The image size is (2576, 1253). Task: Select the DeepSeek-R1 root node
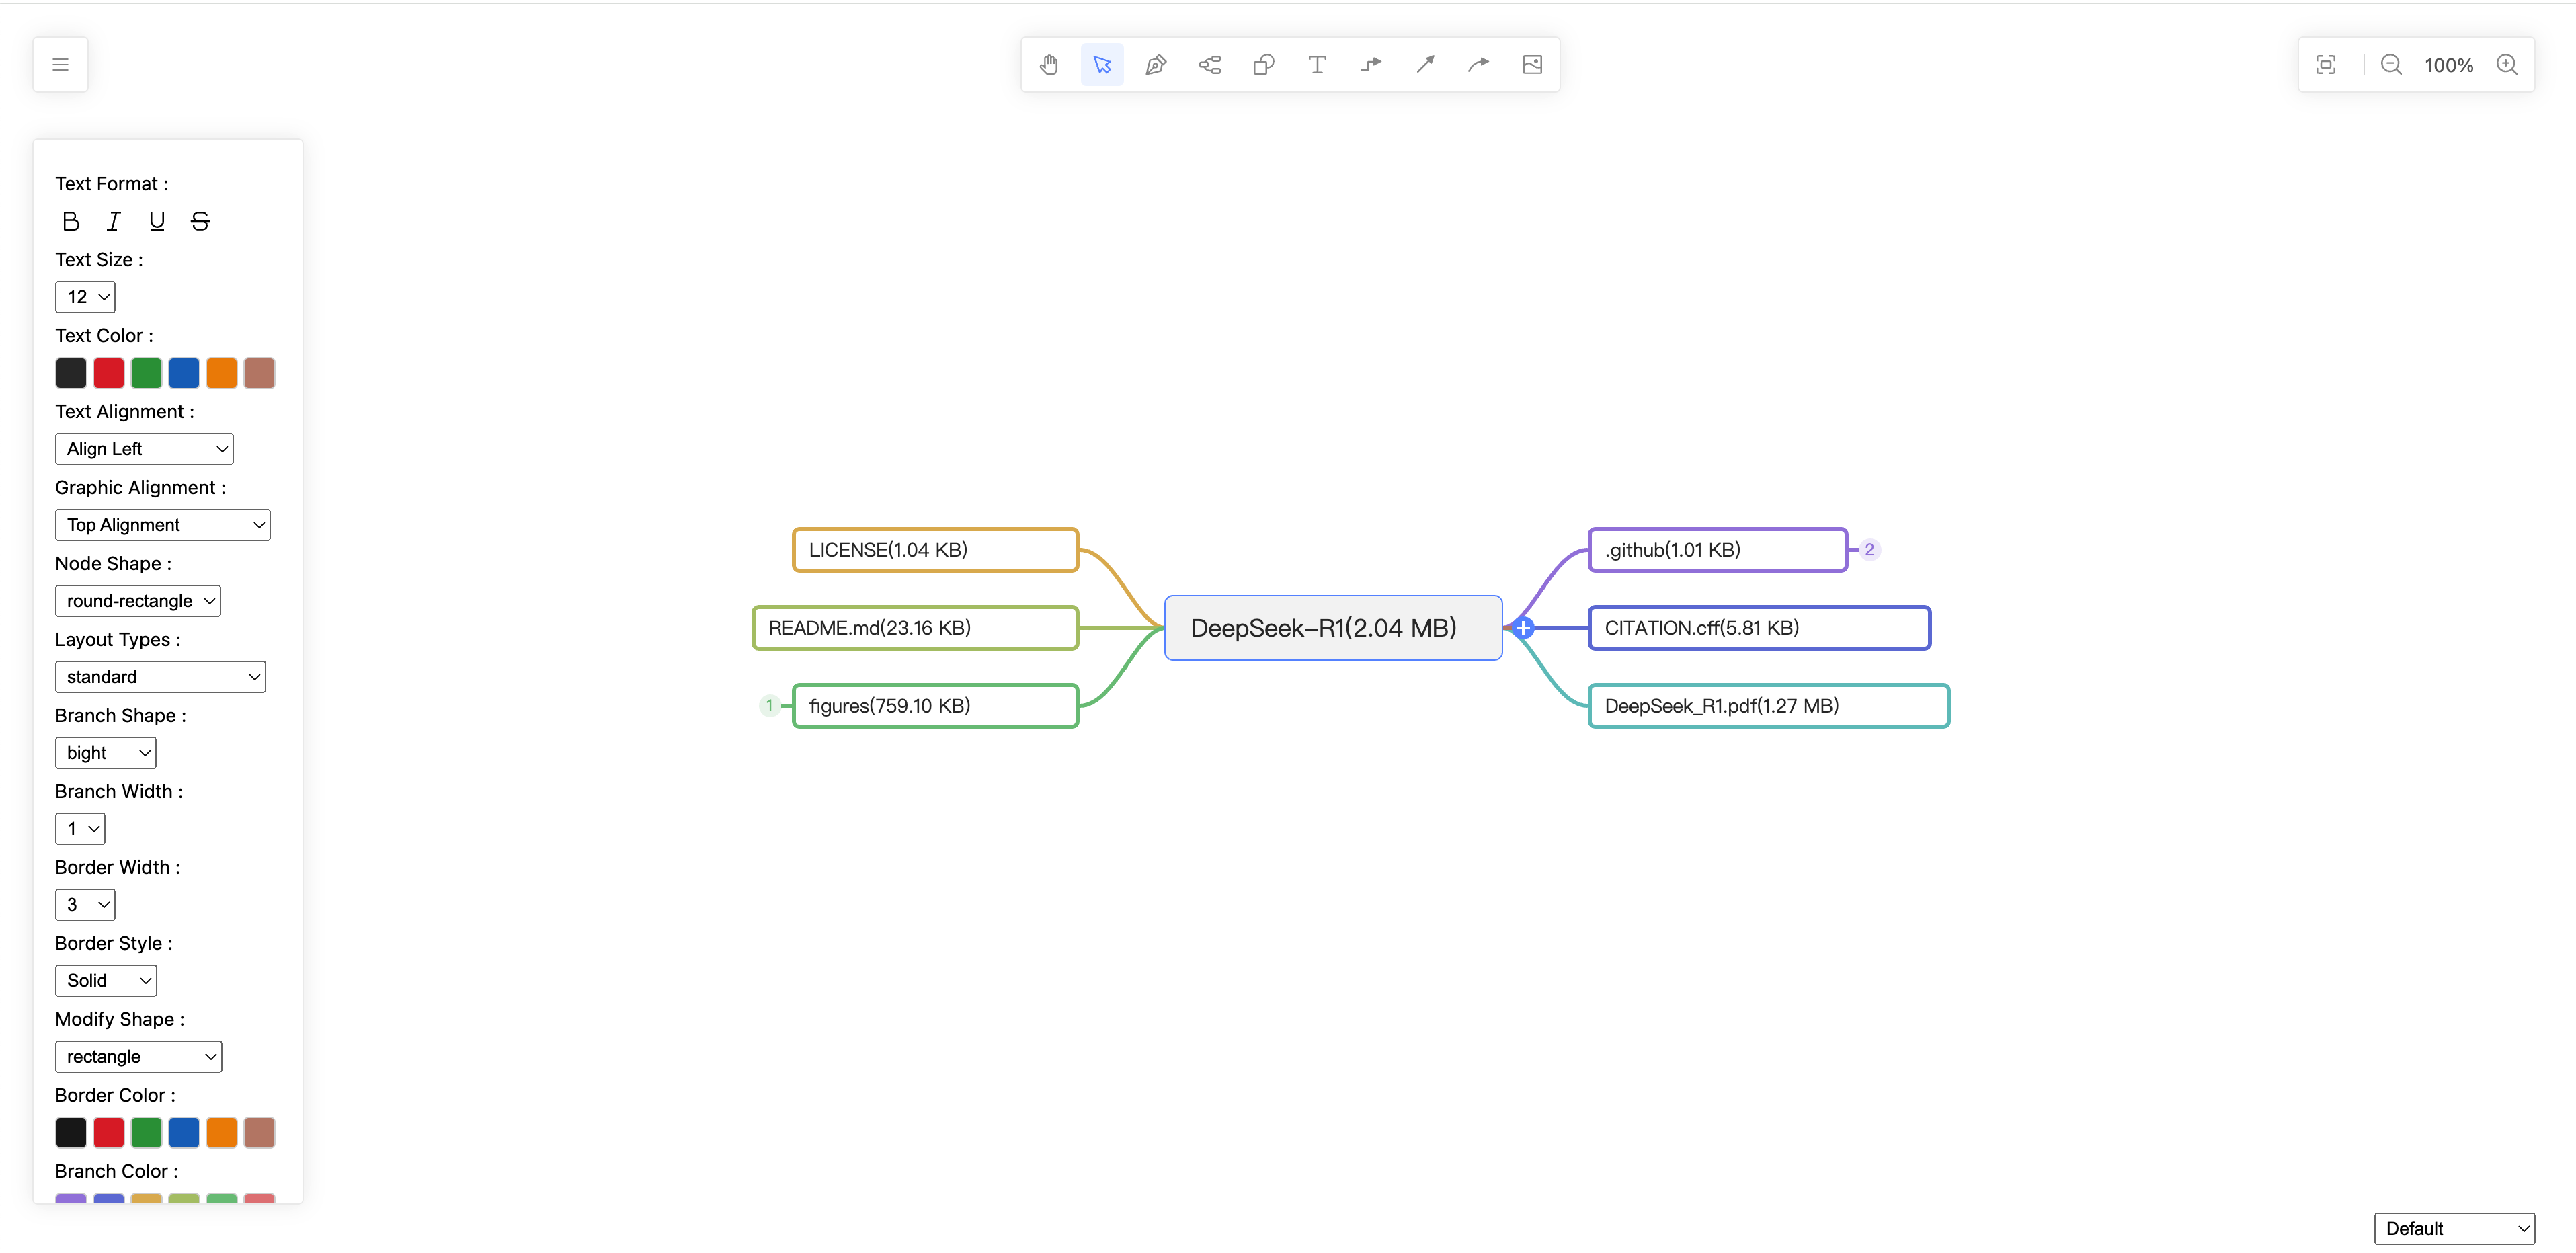pyautogui.click(x=1333, y=628)
